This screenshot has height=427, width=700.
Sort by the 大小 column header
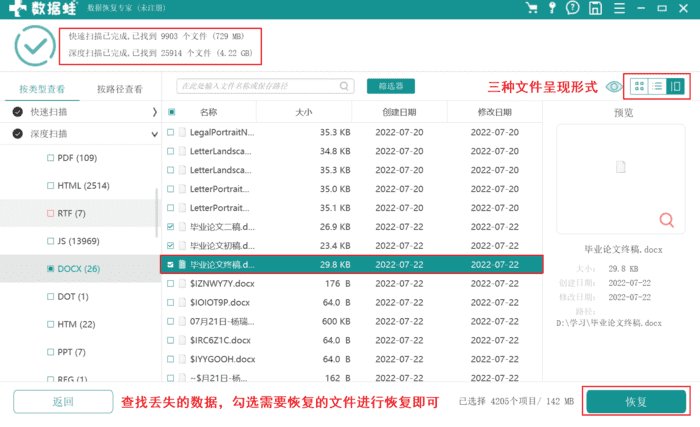tap(304, 112)
